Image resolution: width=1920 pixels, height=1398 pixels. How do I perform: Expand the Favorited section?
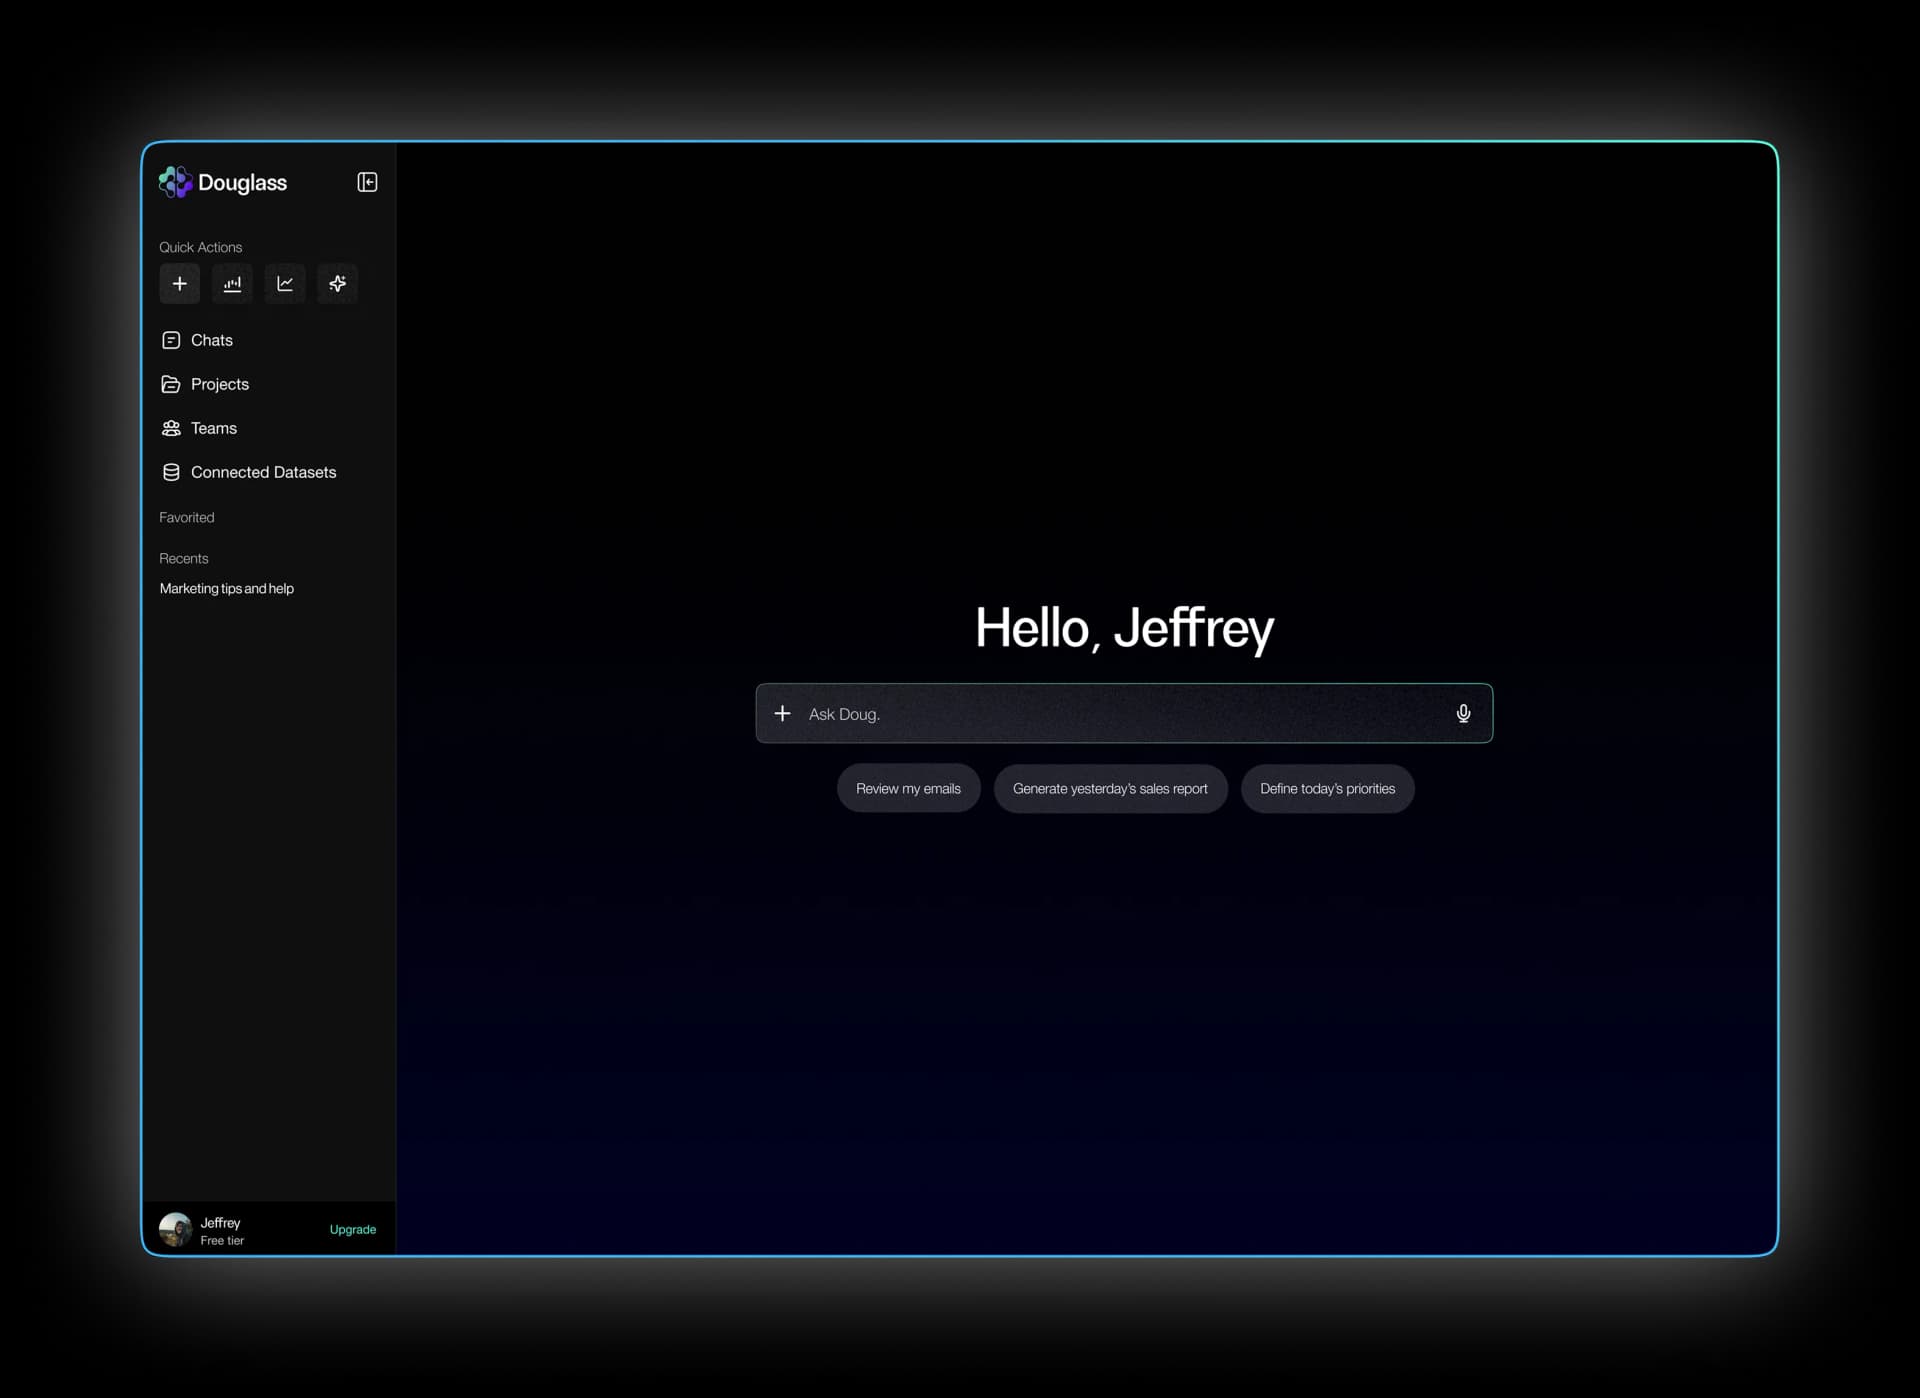[x=187, y=517]
